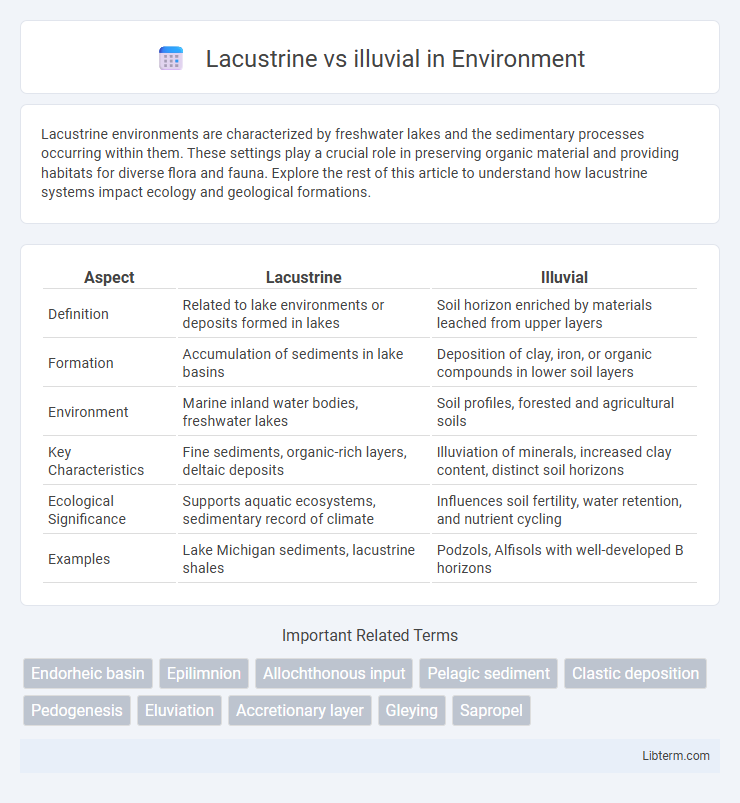Image resolution: width=740 pixels, height=803 pixels.
Task: Click the 'Lacustrine' column header
Action: (304, 277)
